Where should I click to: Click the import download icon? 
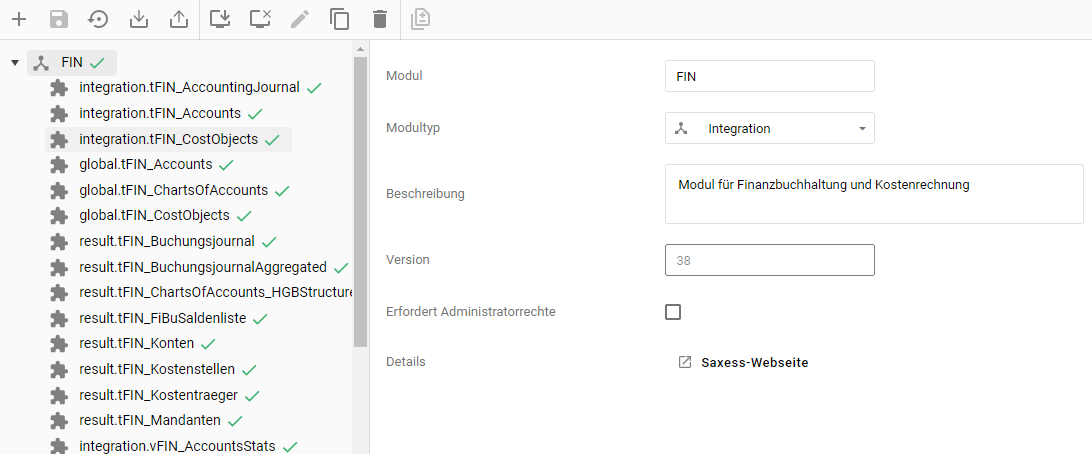138,19
